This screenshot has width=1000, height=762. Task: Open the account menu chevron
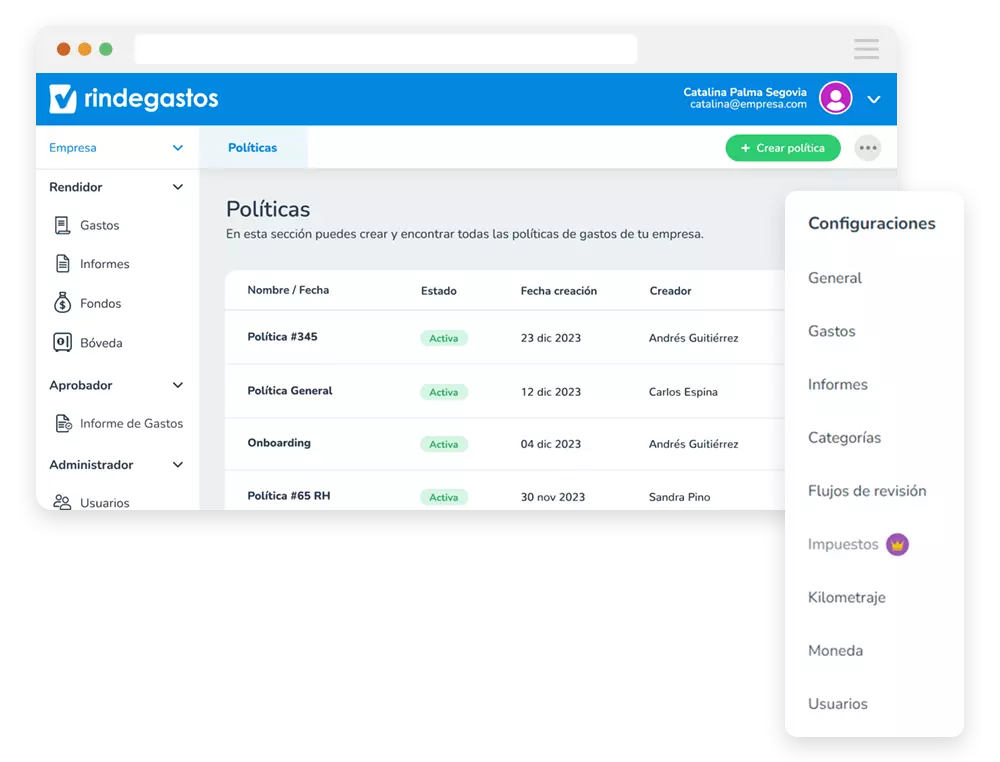(873, 99)
